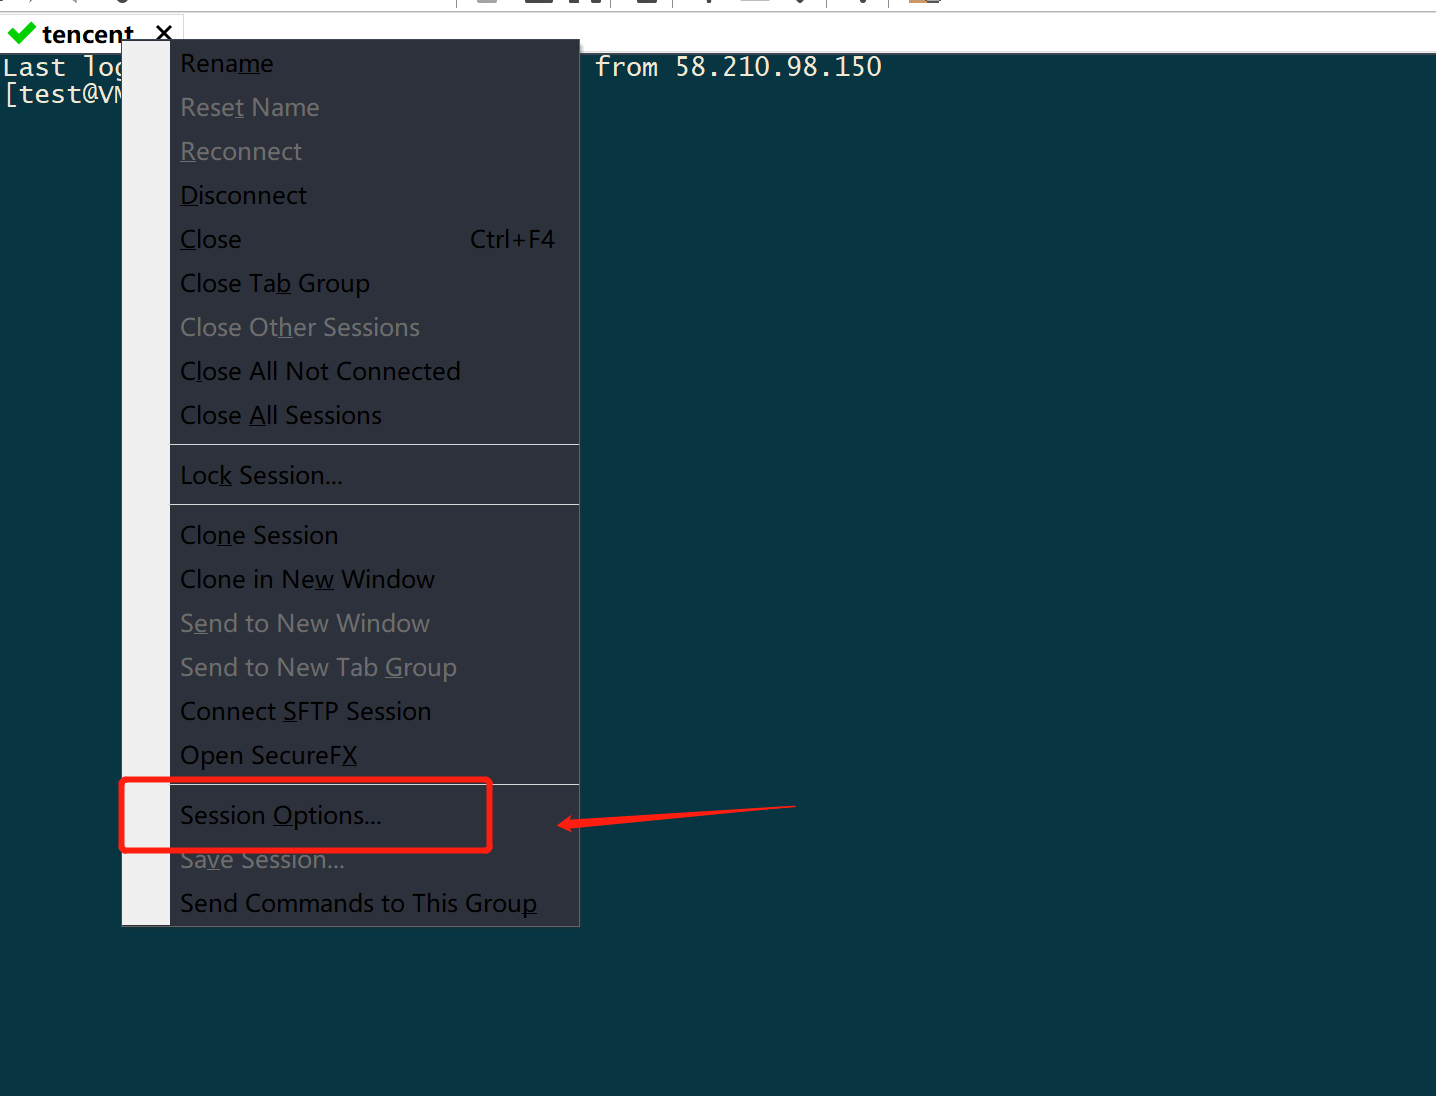Click the orange-colored toolbar icon
The width and height of the screenshot is (1436, 1096).
922,2
